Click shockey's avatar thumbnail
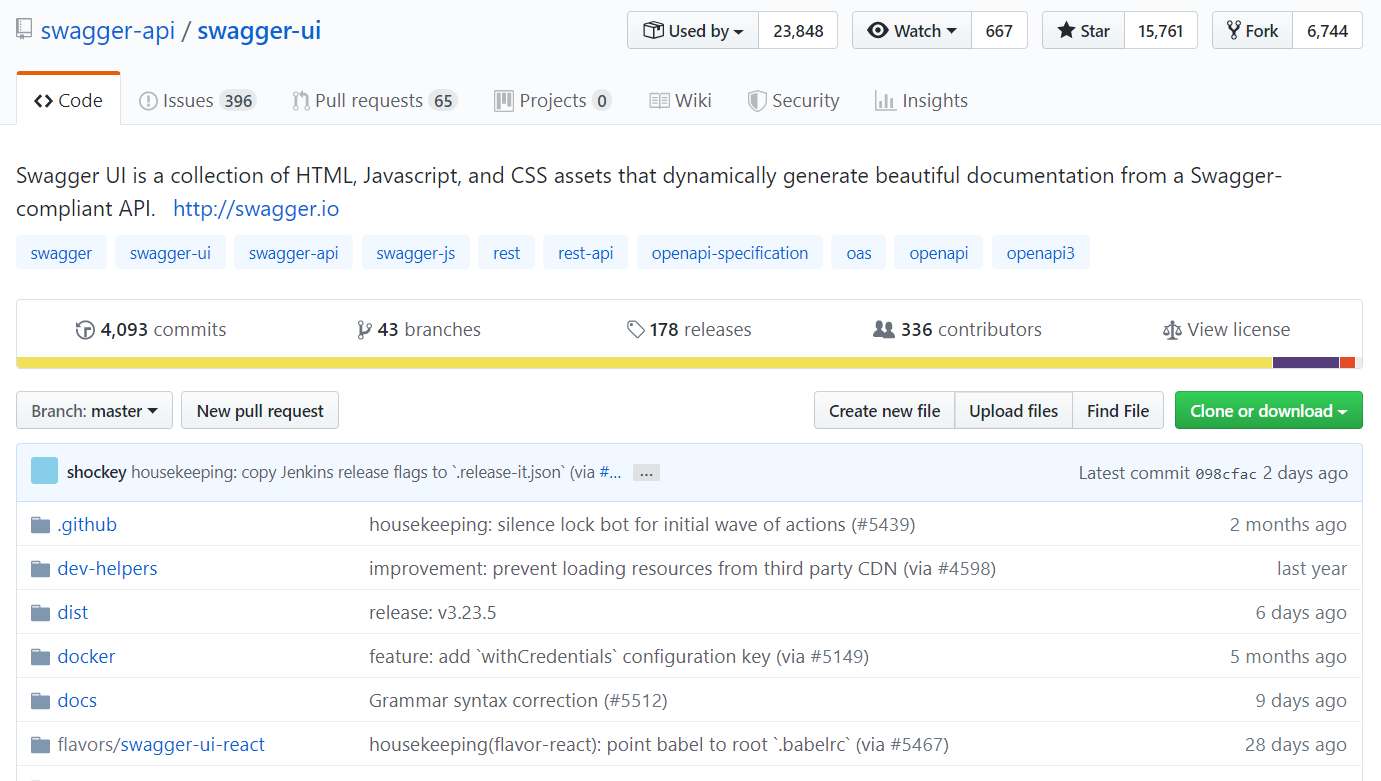Viewport: 1381px width, 781px height. tap(44, 471)
